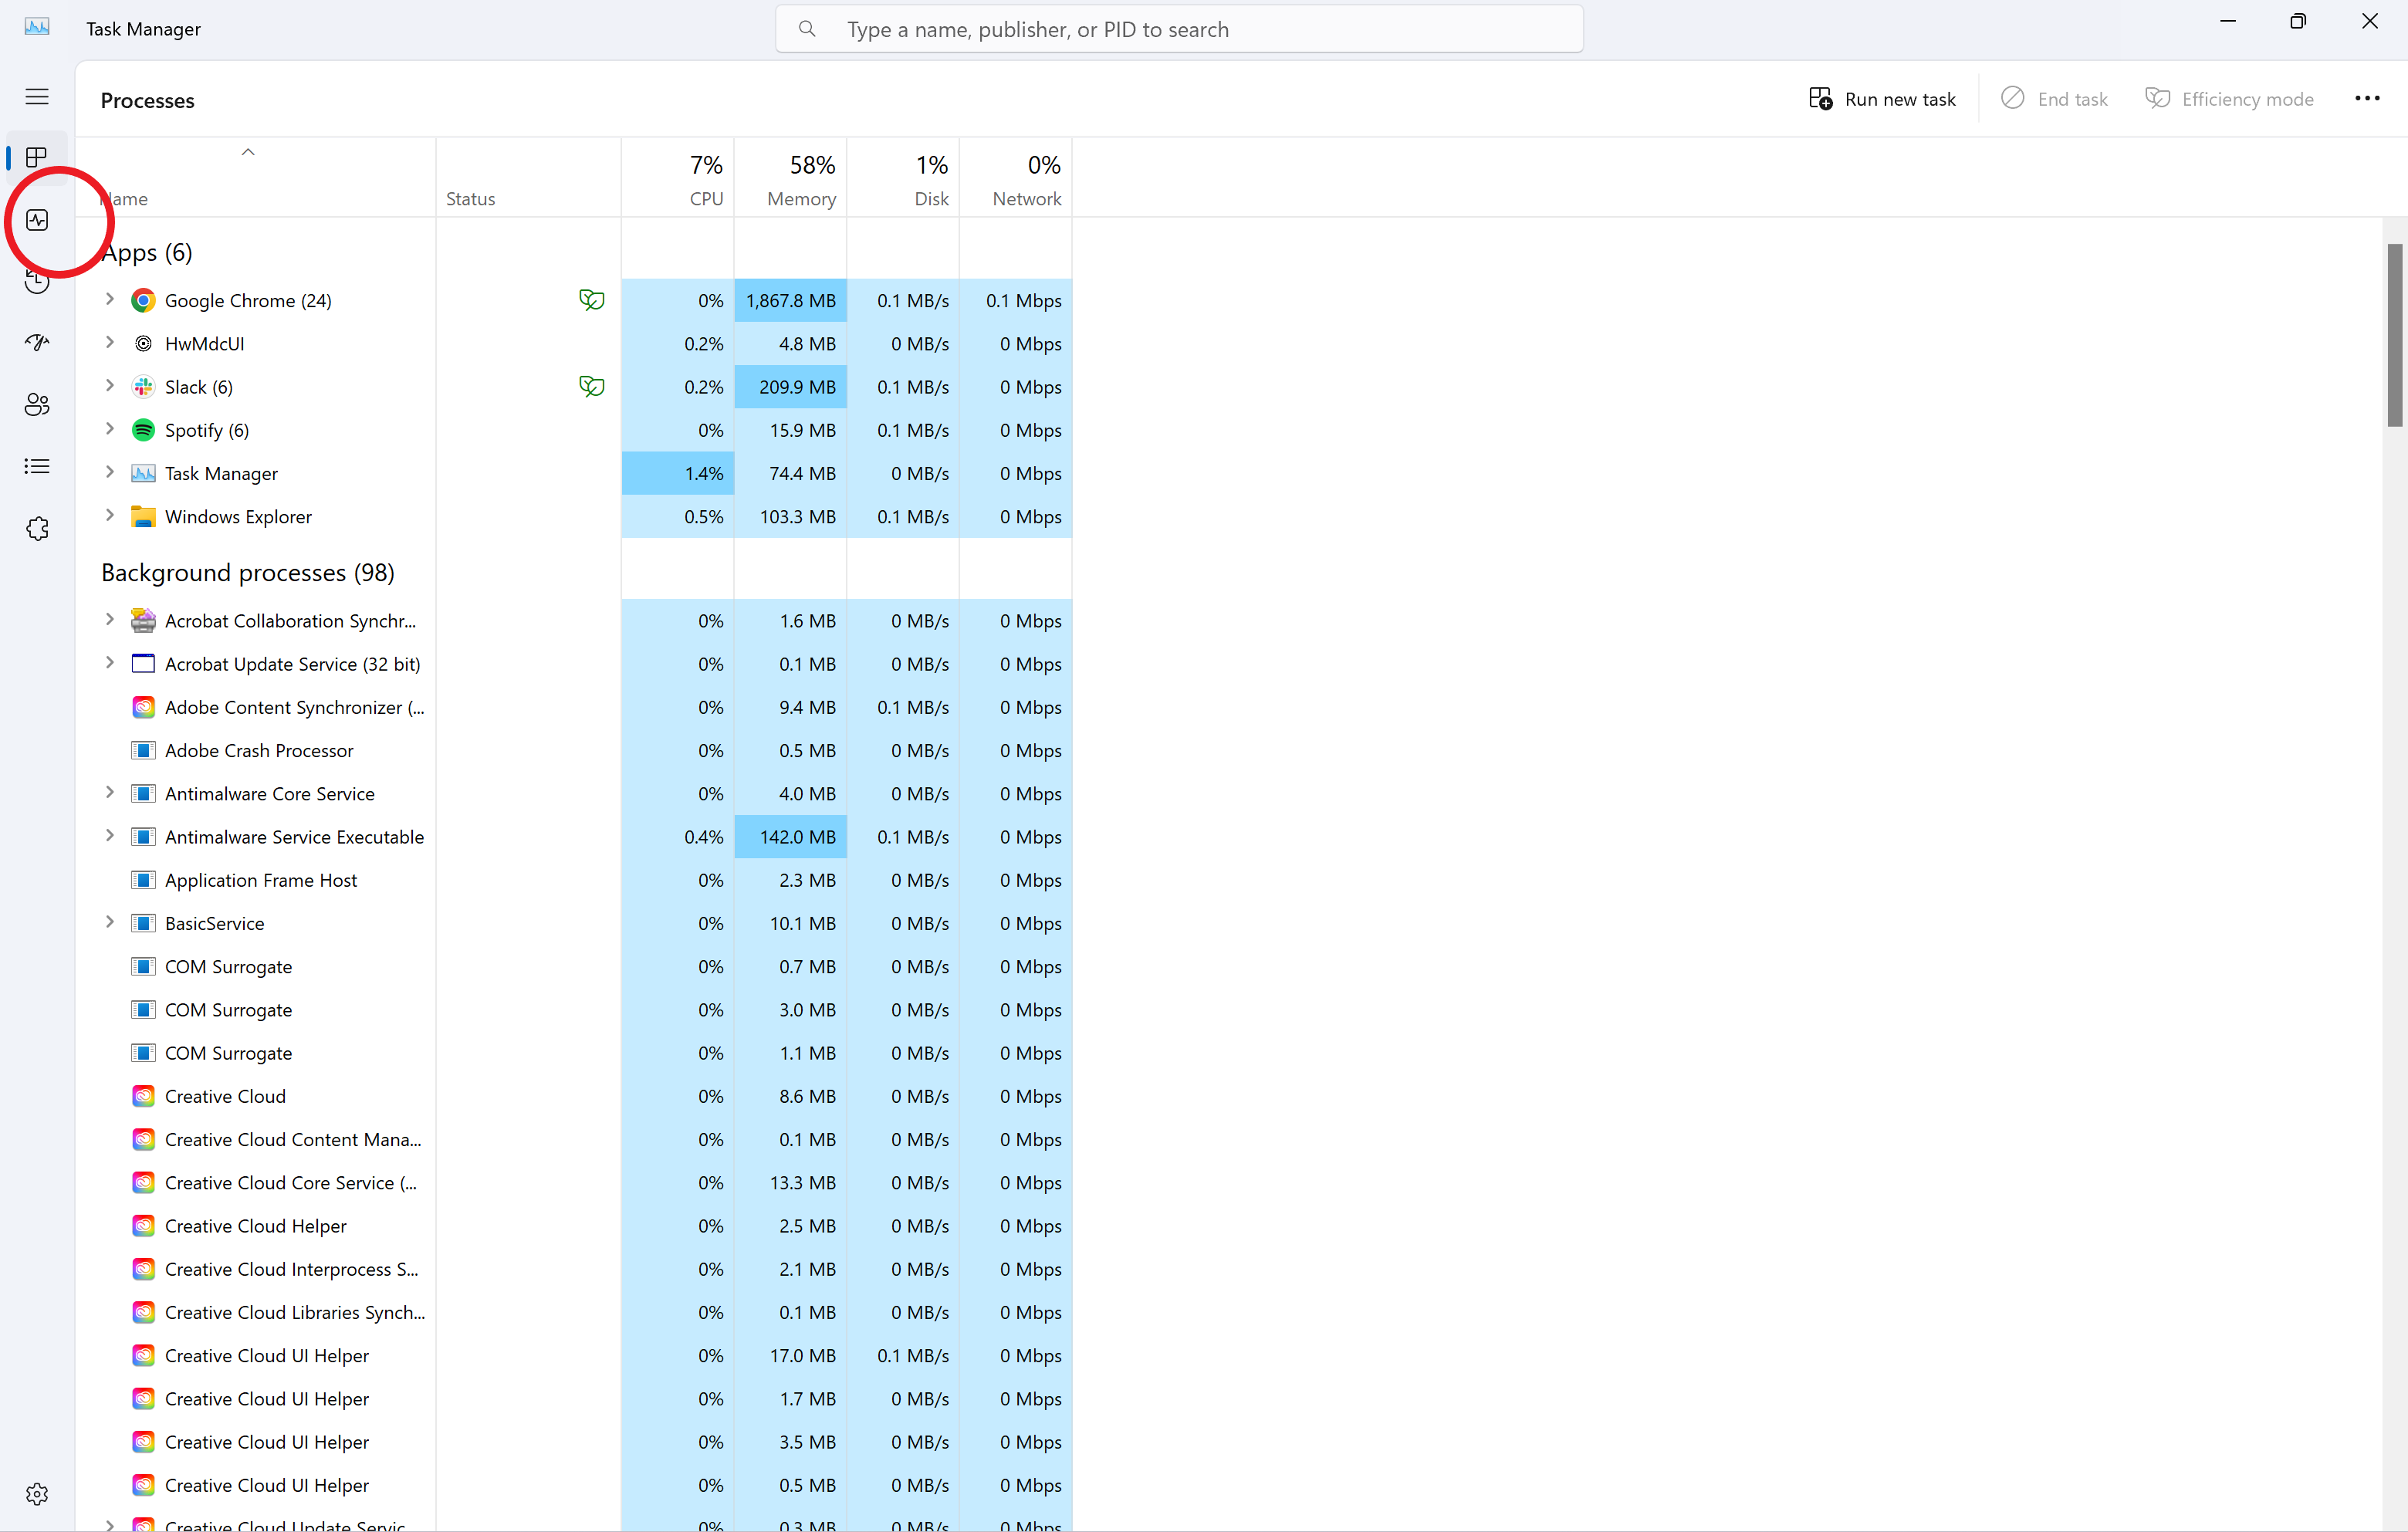Select the Processes page icon in sidebar
Viewport: 2408px width, 1532px height.
click(x=37, y=158)
